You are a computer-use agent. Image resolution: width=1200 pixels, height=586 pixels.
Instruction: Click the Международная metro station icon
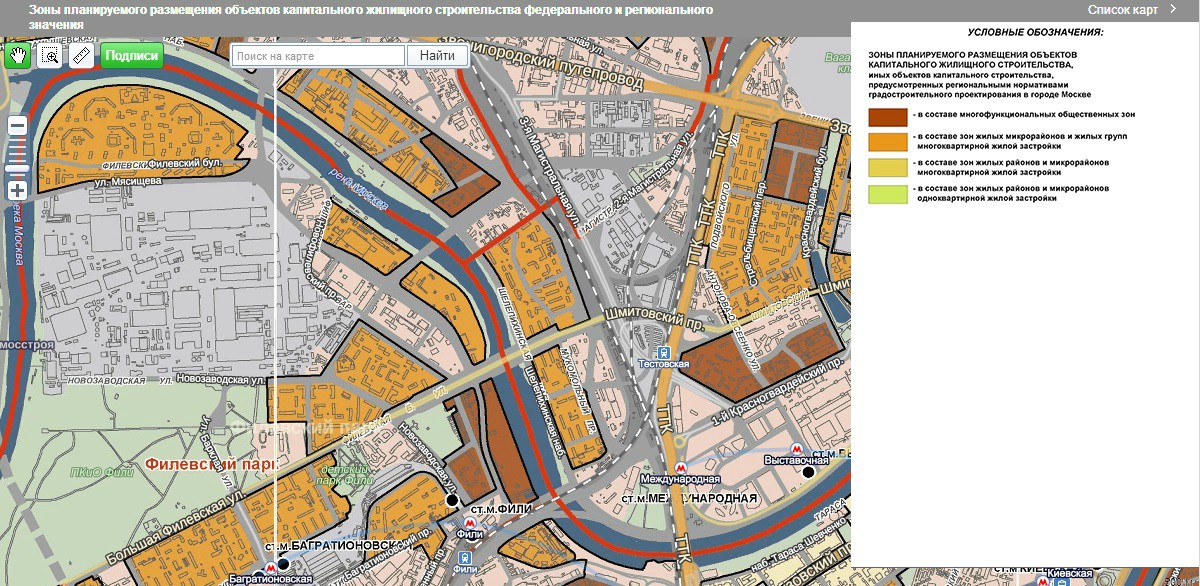681,467
